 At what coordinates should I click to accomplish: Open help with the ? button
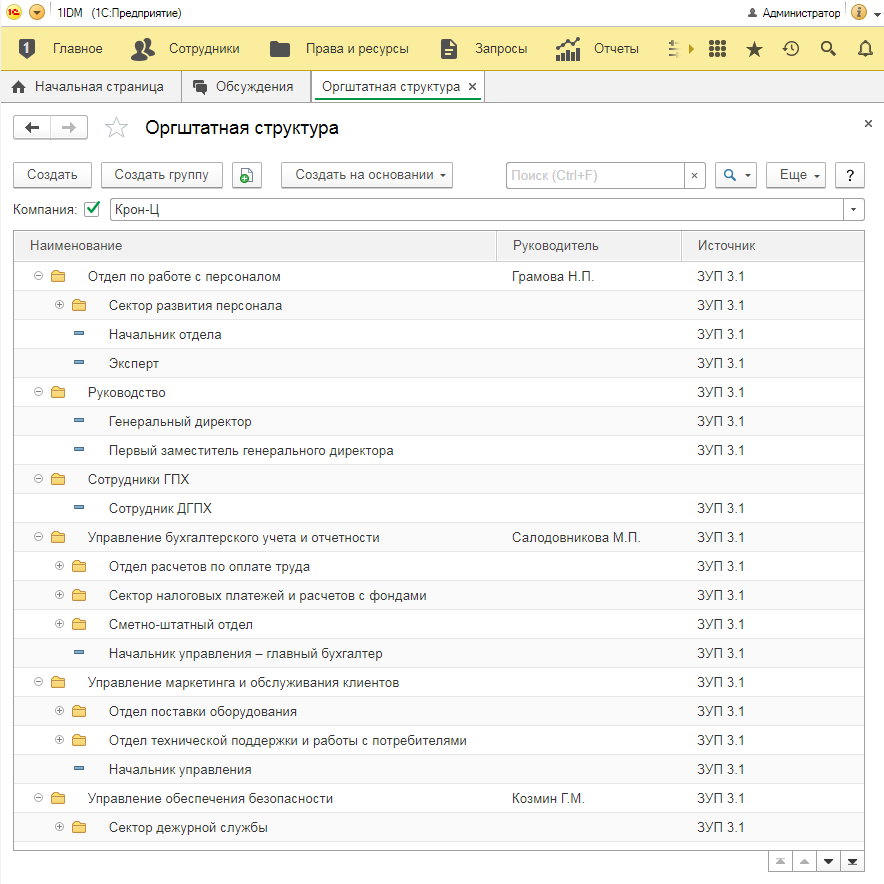click(x=850, y=175)
